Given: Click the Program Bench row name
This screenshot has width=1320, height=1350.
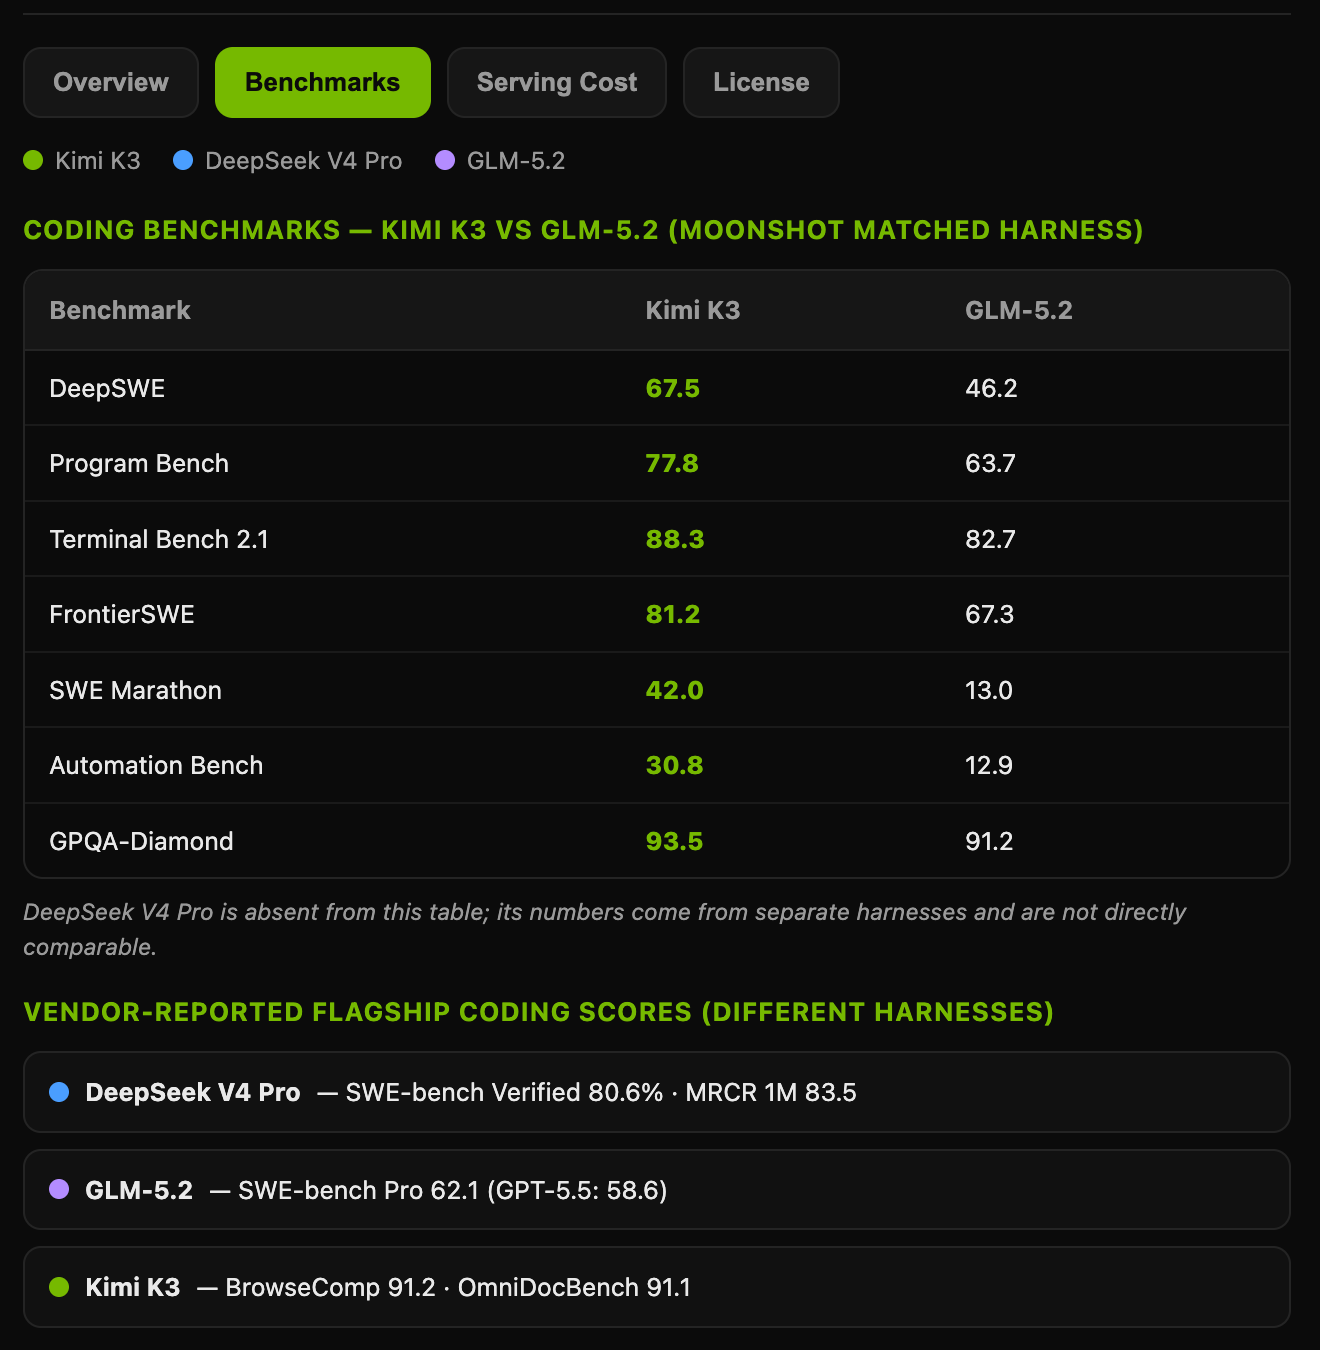Looking at the screenshot, I should [x=139, y=463].
